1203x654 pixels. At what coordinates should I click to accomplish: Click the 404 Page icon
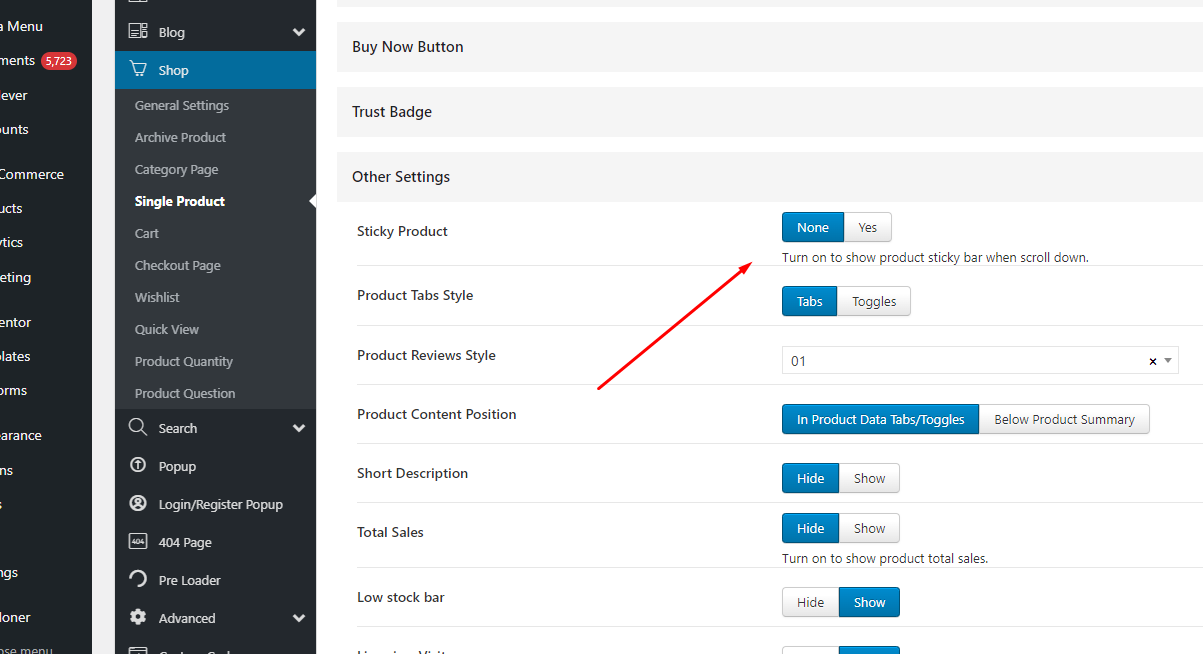coord(138,542)
